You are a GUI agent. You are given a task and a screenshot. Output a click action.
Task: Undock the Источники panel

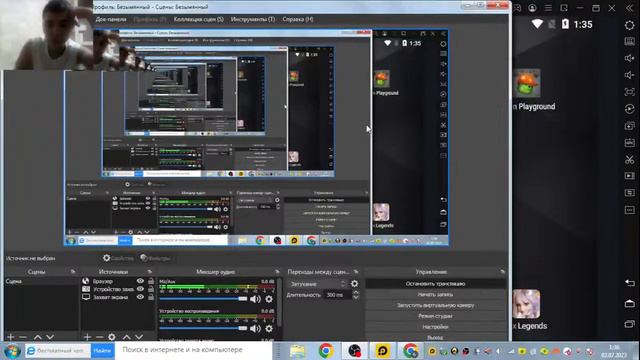tap(150, 271)
